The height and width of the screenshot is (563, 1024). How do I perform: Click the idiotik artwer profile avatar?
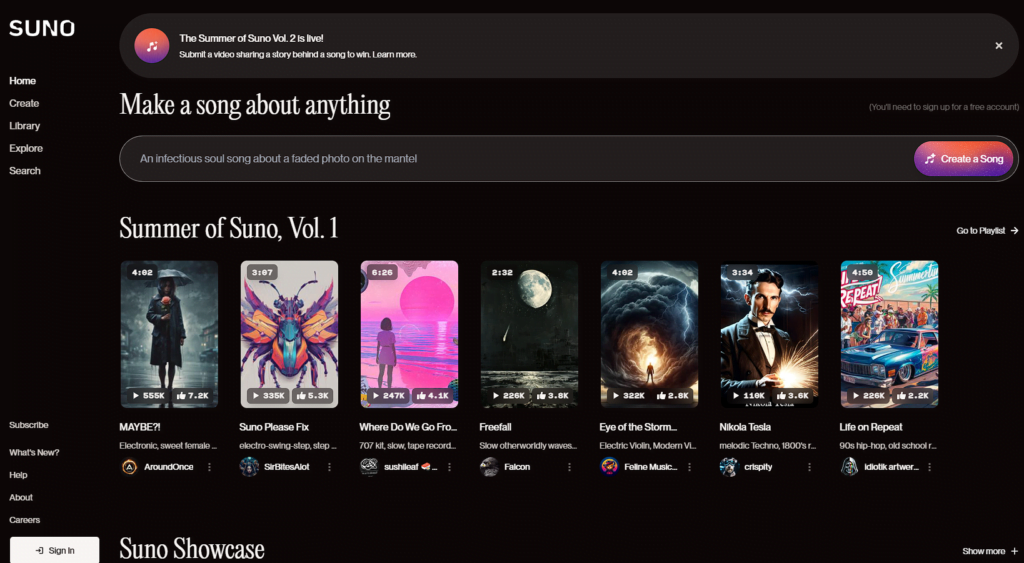pyautogui.click(x=849, y=467)
